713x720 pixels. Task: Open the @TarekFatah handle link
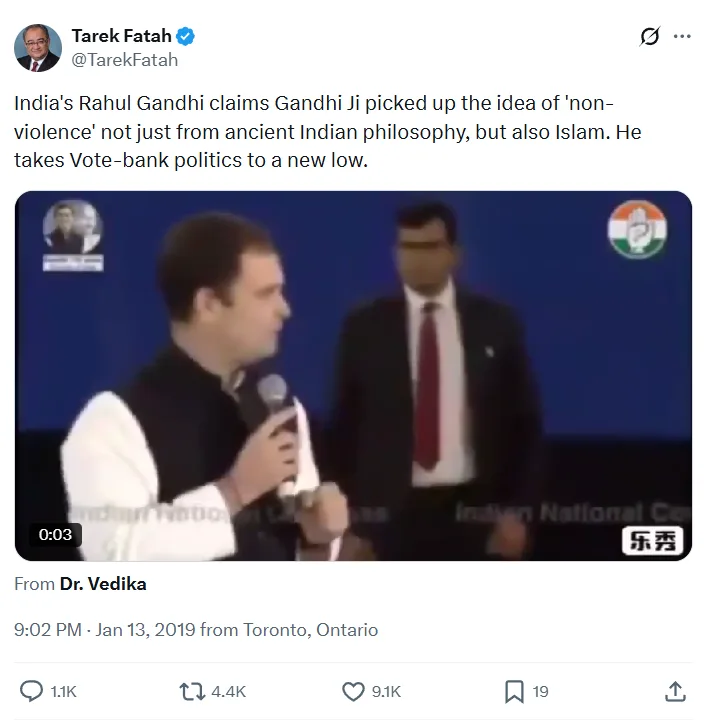point(125,60)
